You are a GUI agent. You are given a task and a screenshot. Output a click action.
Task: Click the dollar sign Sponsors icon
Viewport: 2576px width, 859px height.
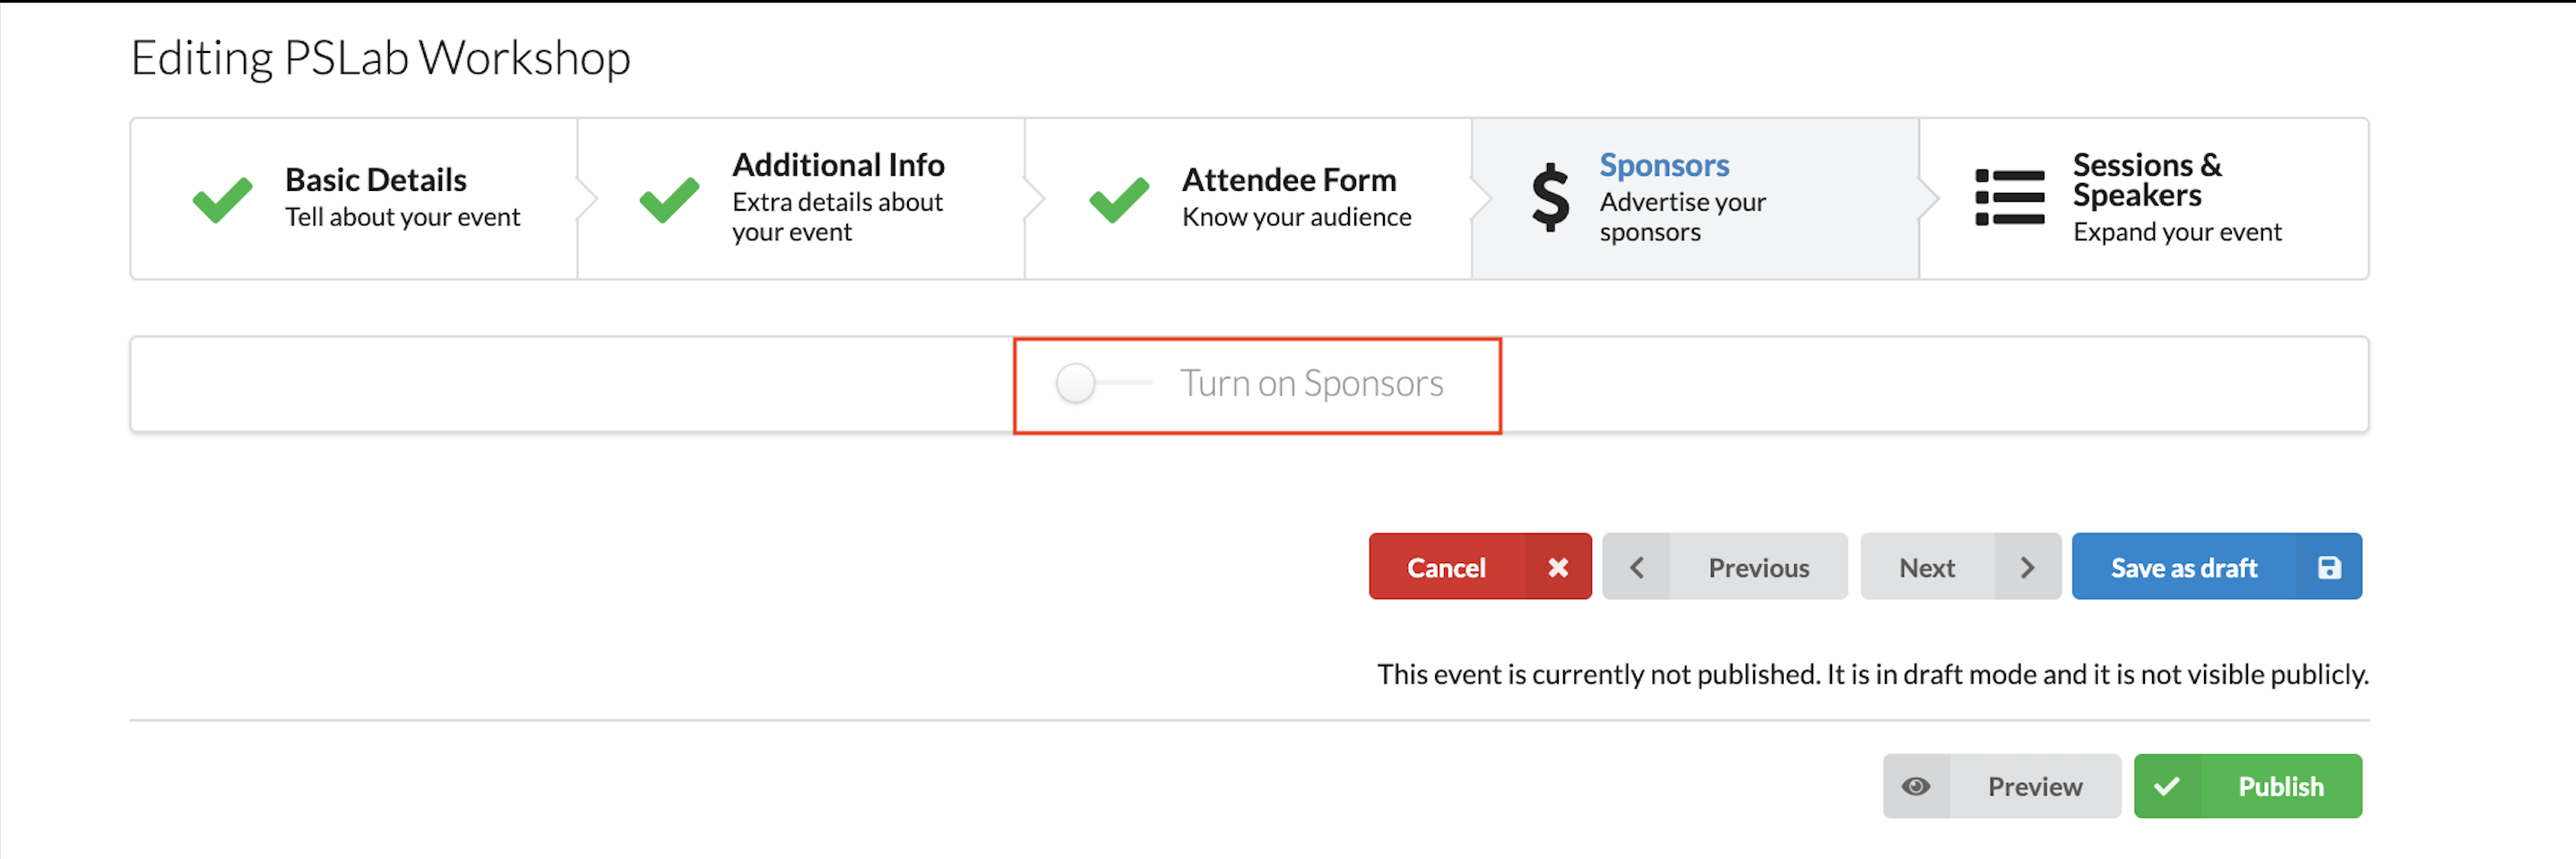click(1550, 198)
